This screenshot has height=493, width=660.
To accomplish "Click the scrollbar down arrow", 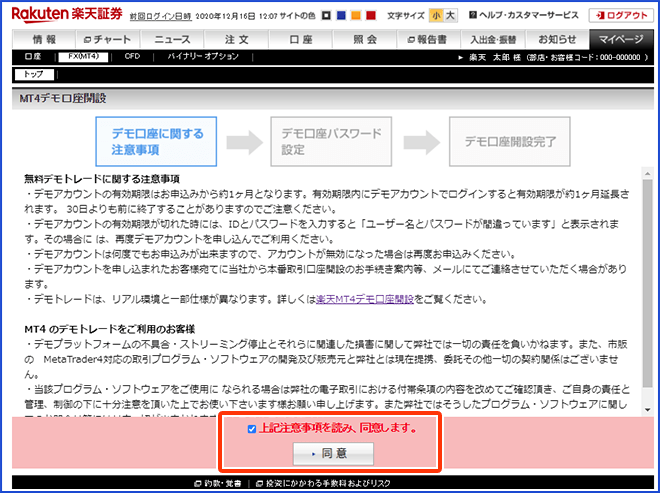I will [x=647, y=410].
